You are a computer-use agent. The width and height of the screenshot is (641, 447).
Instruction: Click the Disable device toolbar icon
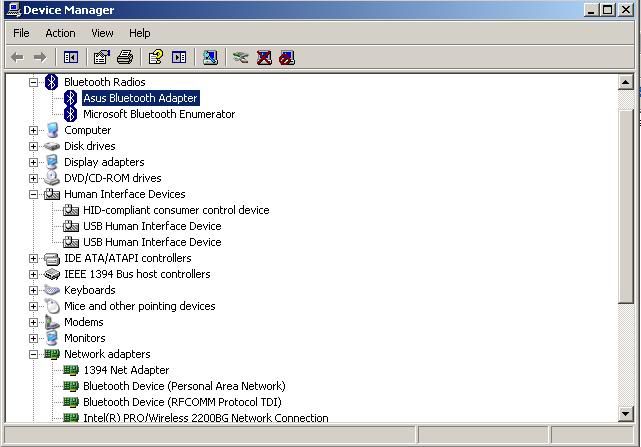[x=287, y=57]
